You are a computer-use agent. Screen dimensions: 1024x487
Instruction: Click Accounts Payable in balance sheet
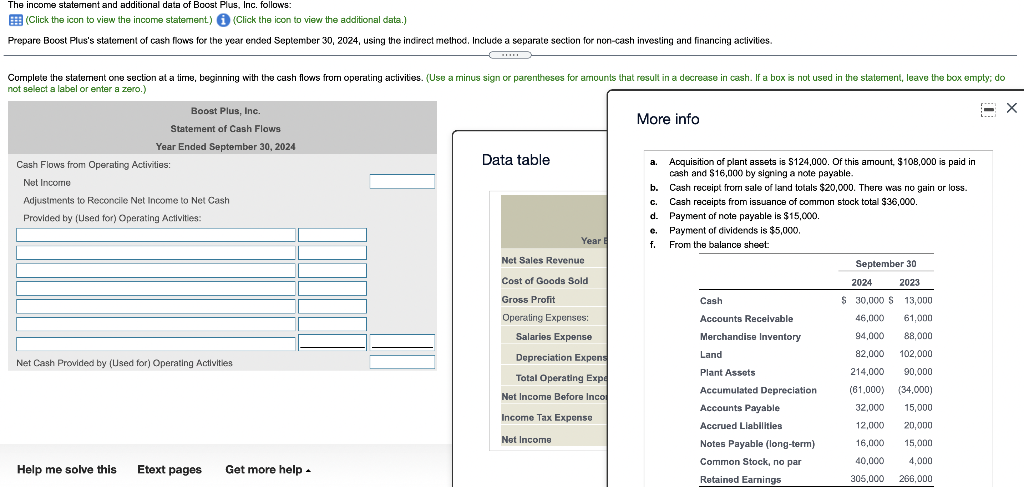coord(739,408)
